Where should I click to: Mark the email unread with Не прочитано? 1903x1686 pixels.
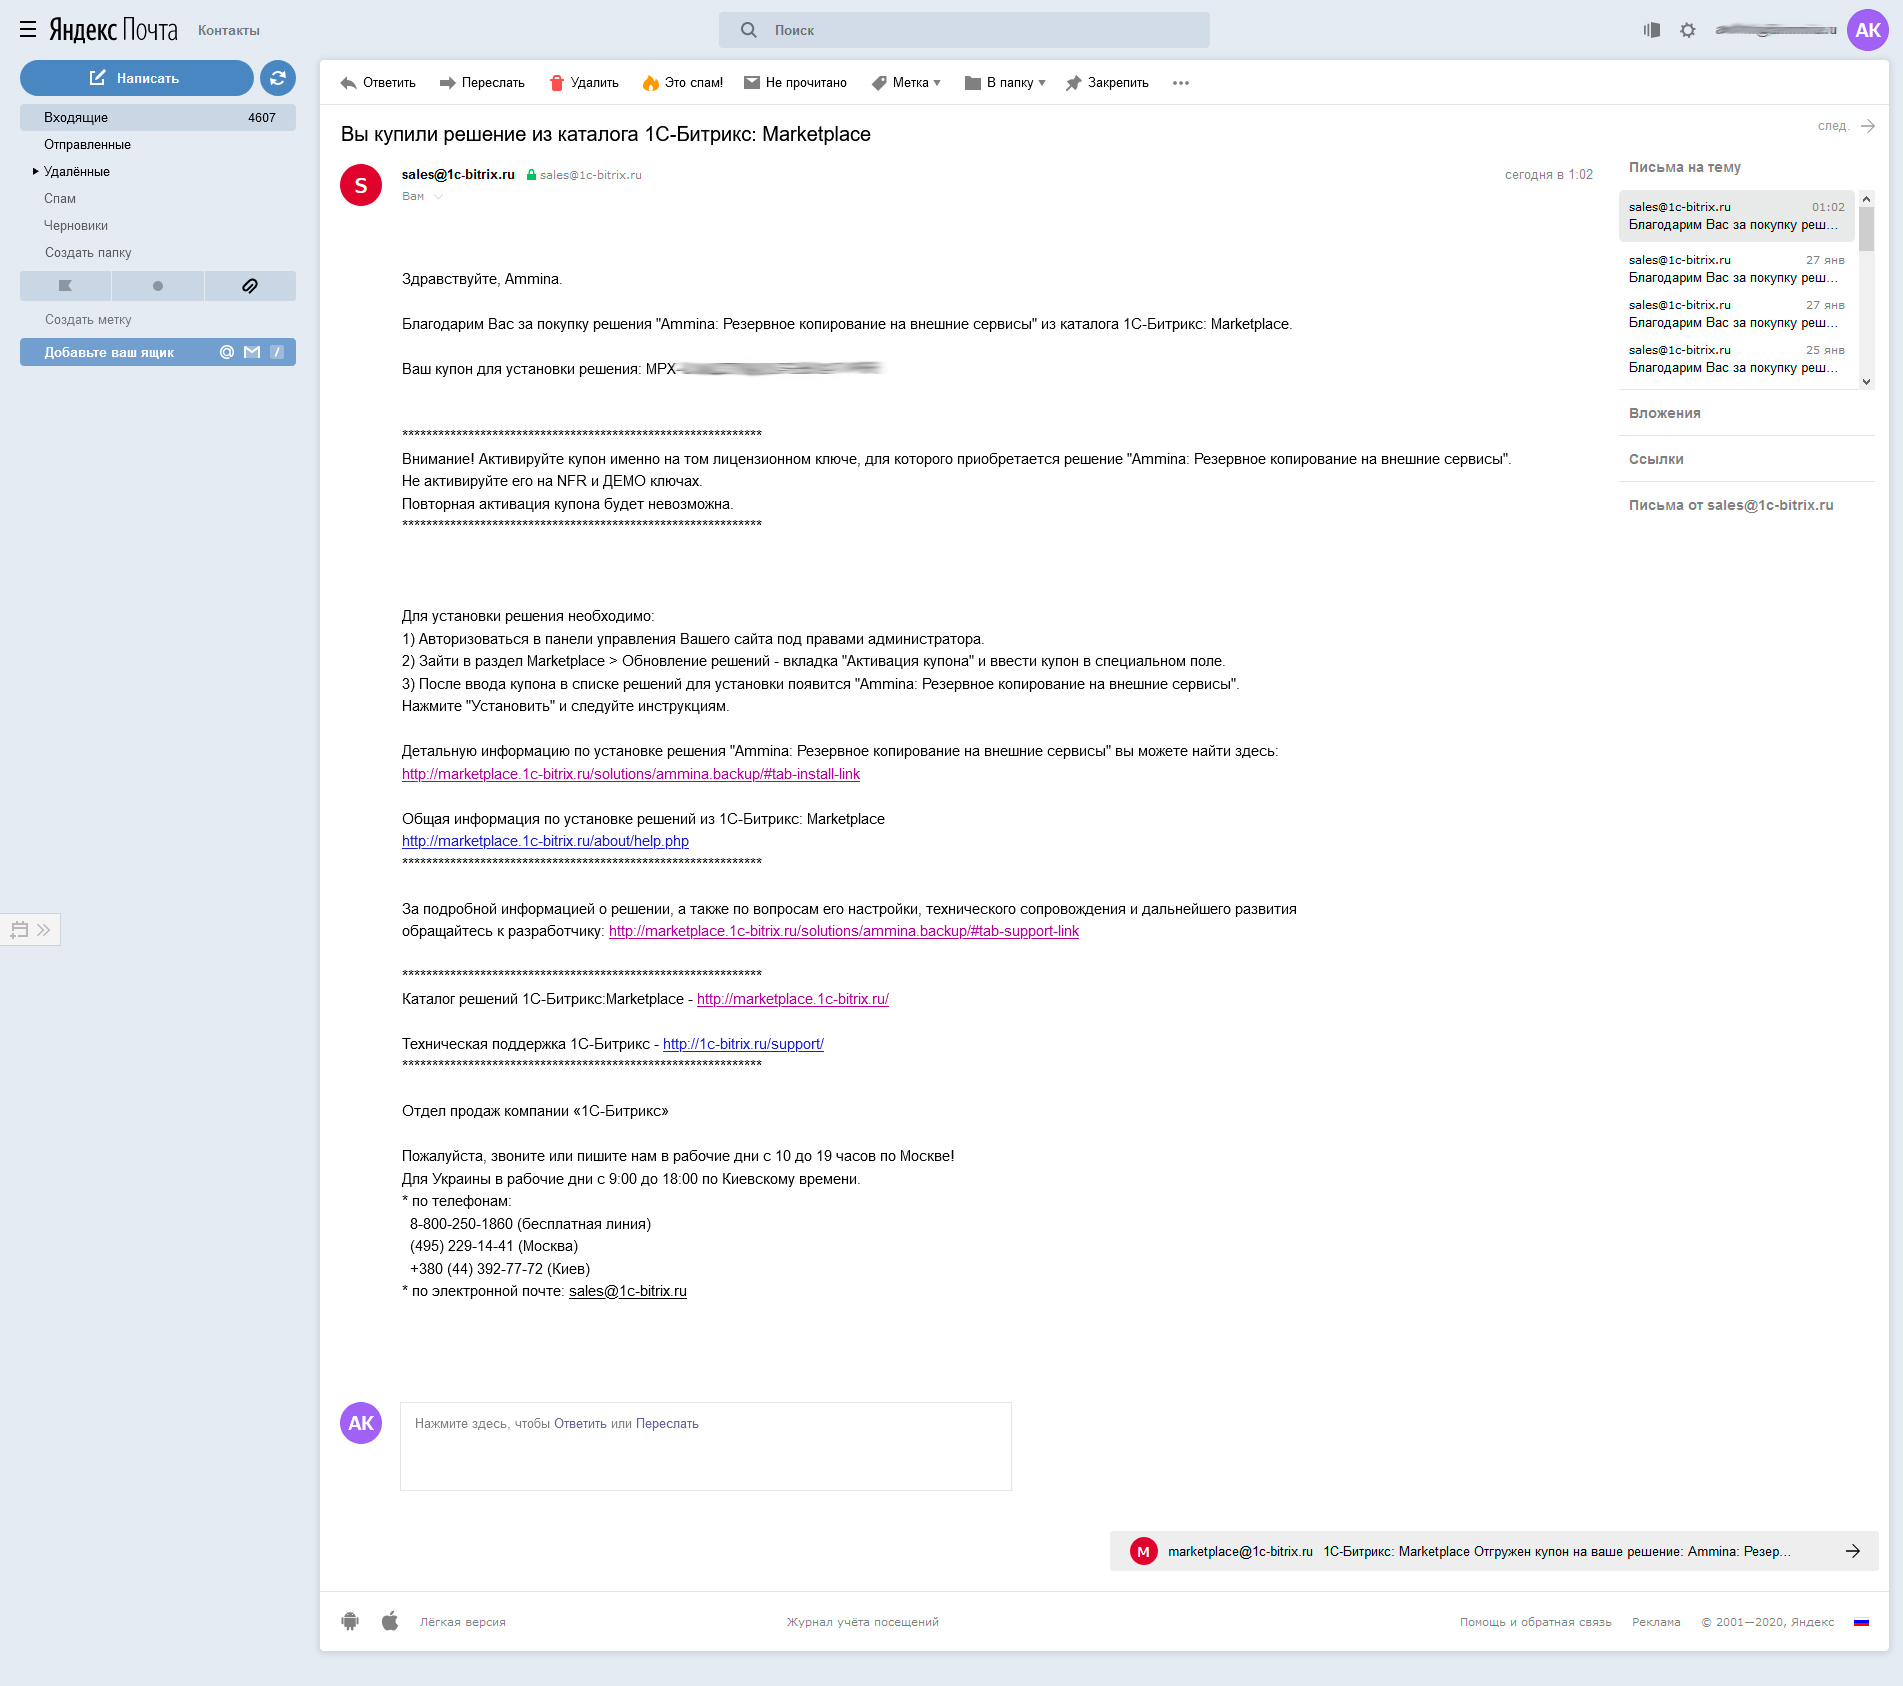pos(795,83)
